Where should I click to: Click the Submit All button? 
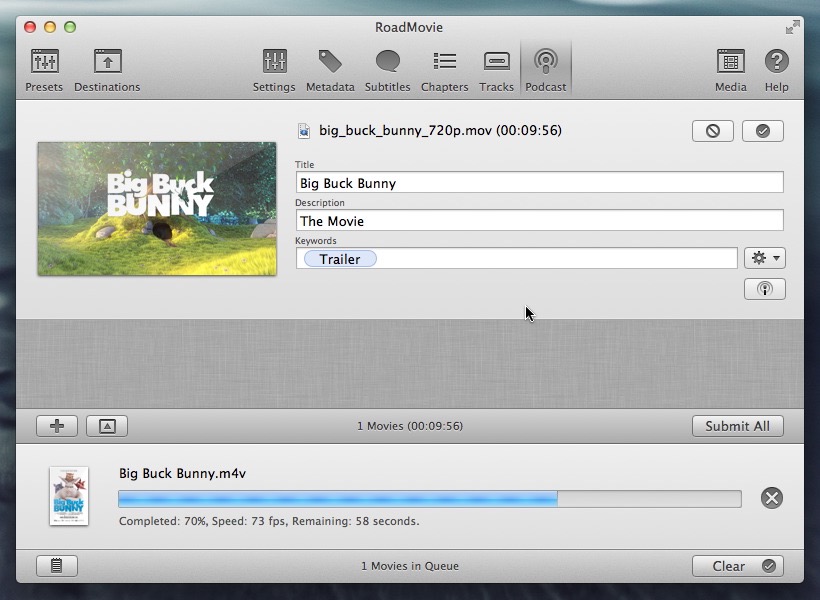click(x=737, y=426)
